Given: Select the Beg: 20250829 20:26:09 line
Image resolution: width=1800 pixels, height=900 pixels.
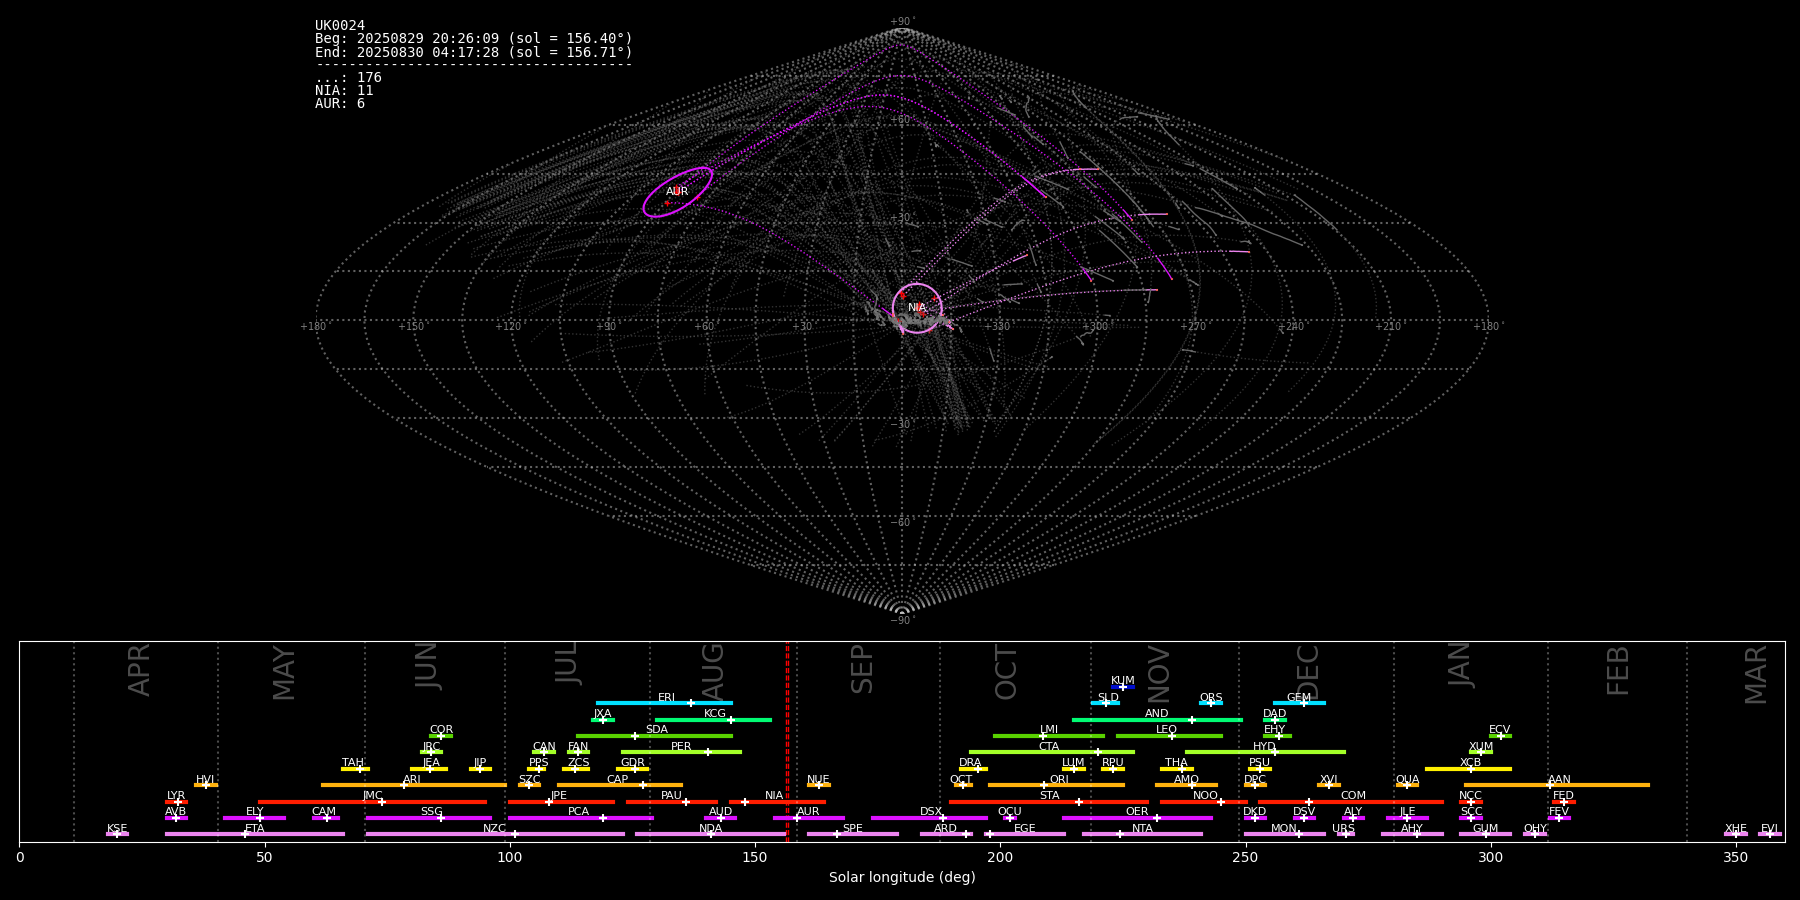Looking at the screenshot, I should (x=474, y=39).
